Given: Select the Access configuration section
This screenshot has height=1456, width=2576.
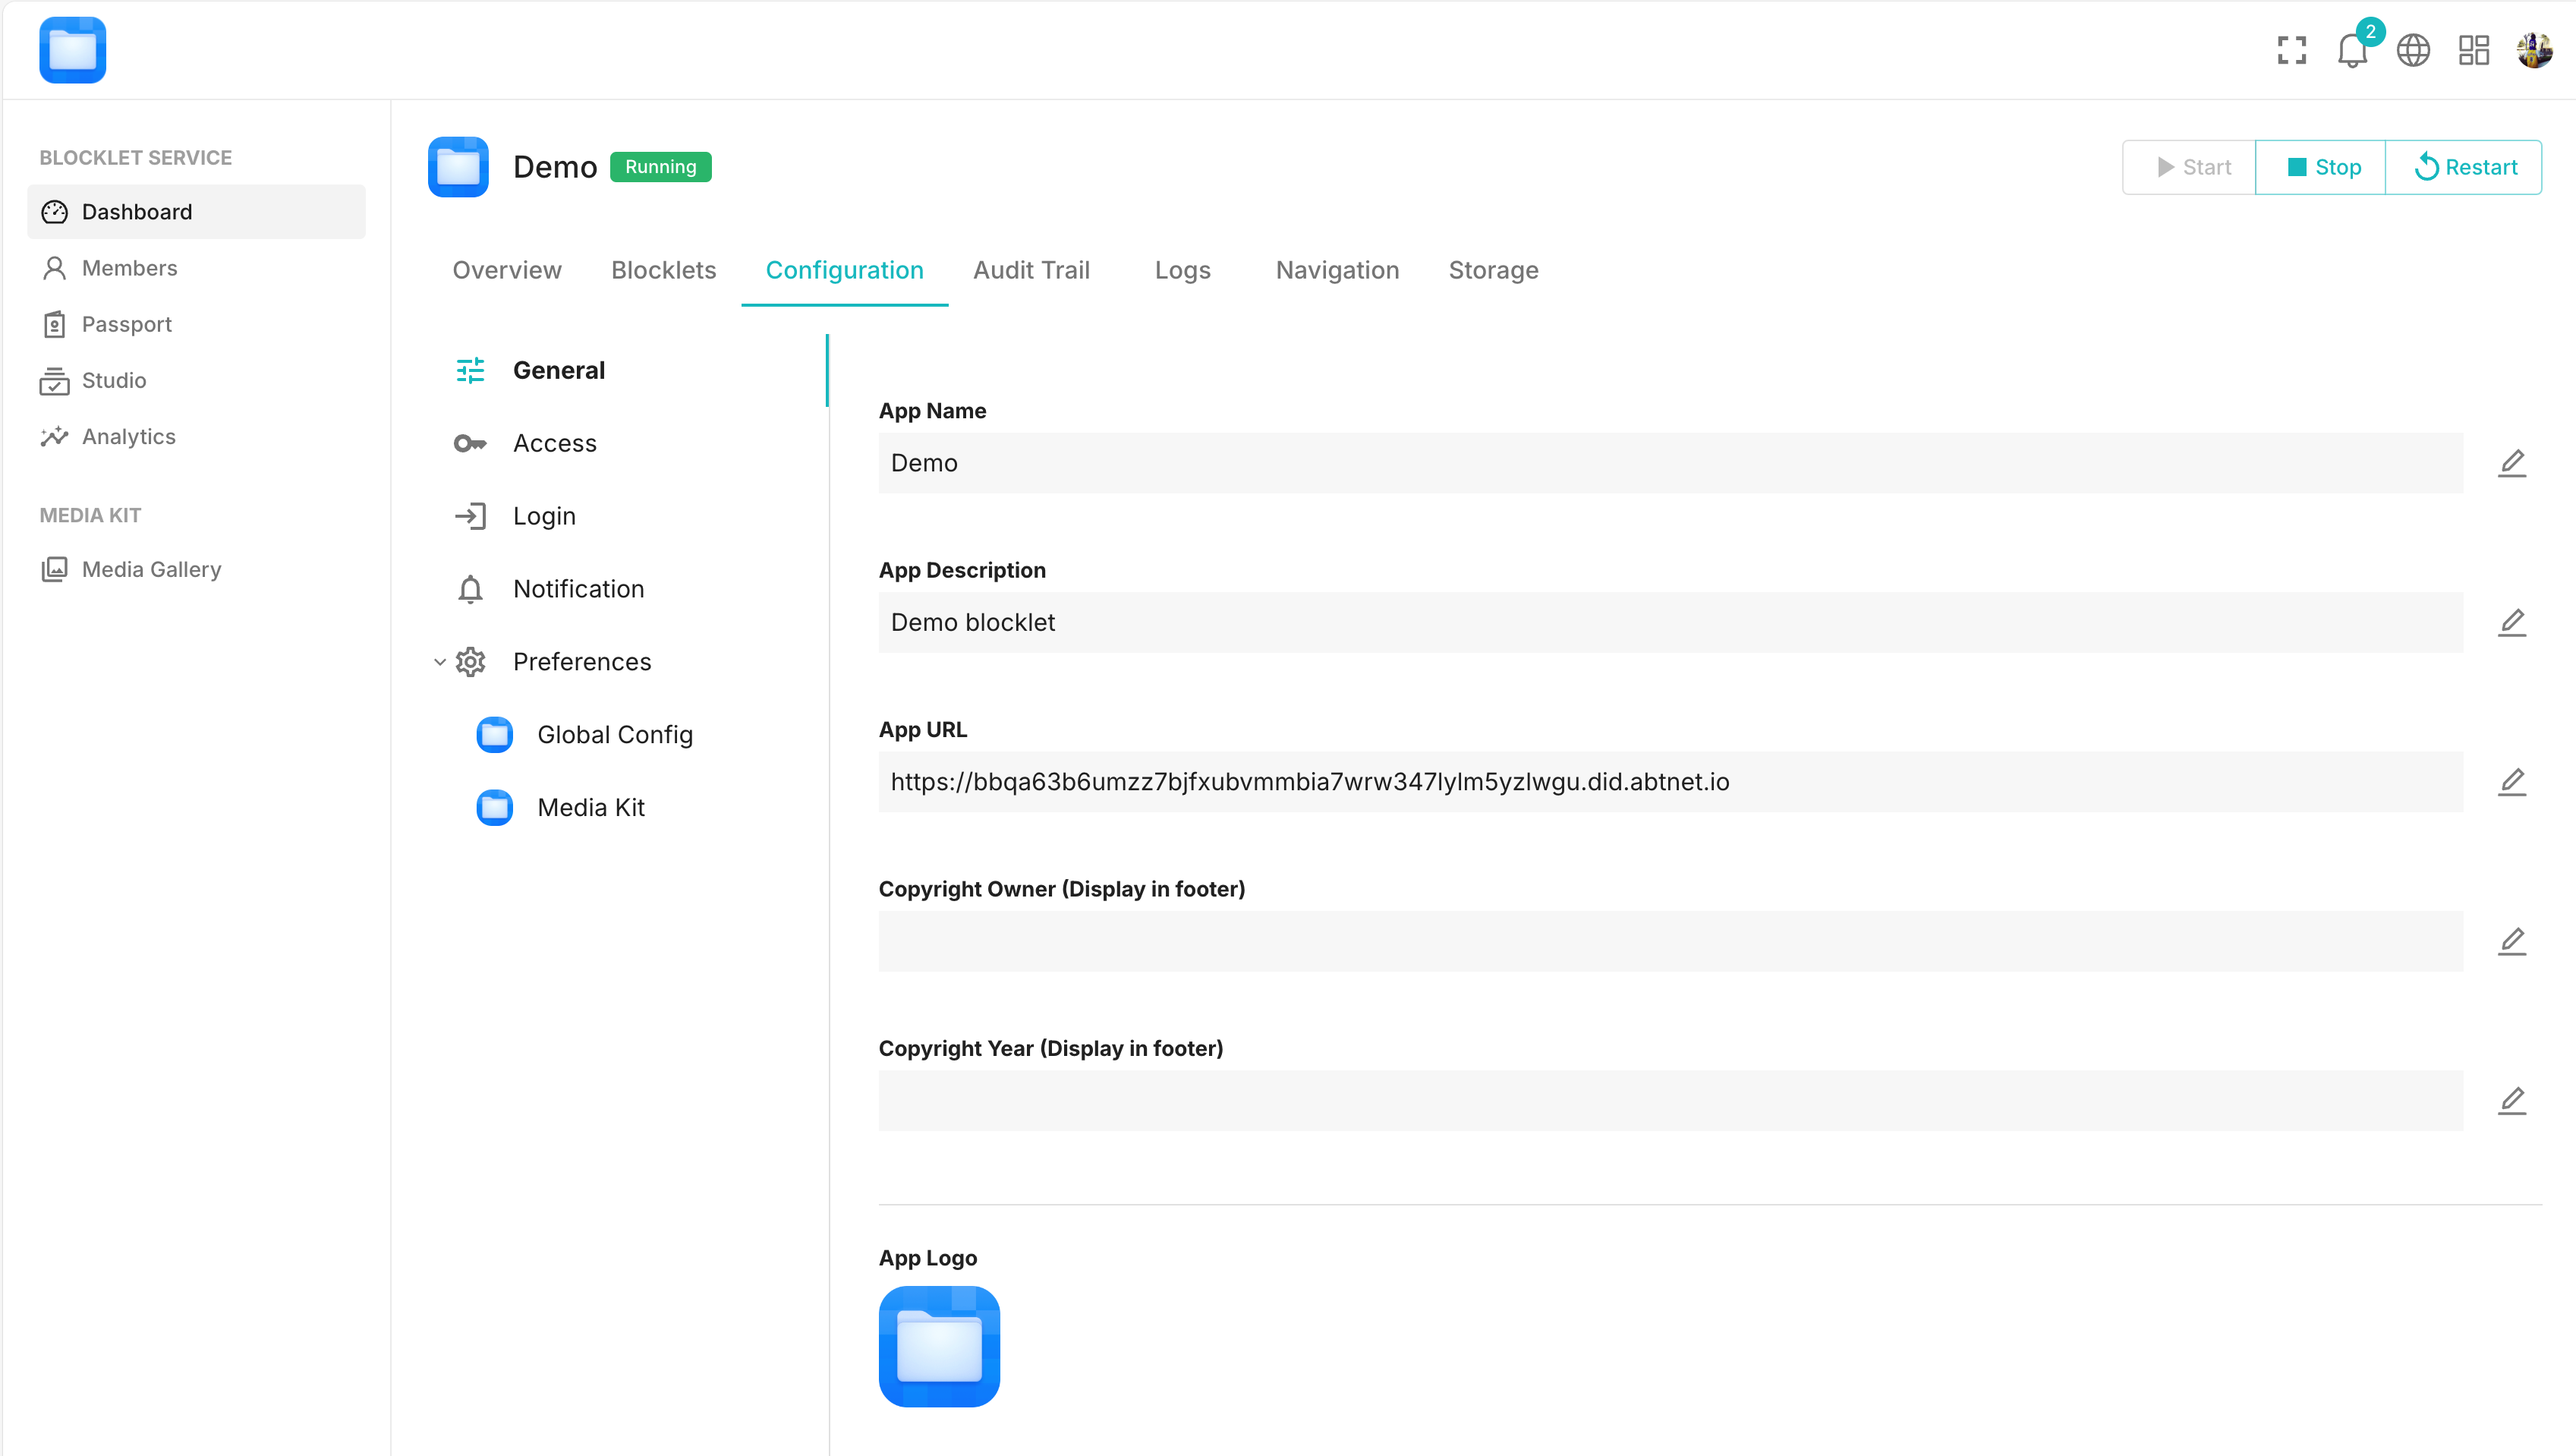Looking at the screenshot, I should pyautogui.click(x=554, y=443).
